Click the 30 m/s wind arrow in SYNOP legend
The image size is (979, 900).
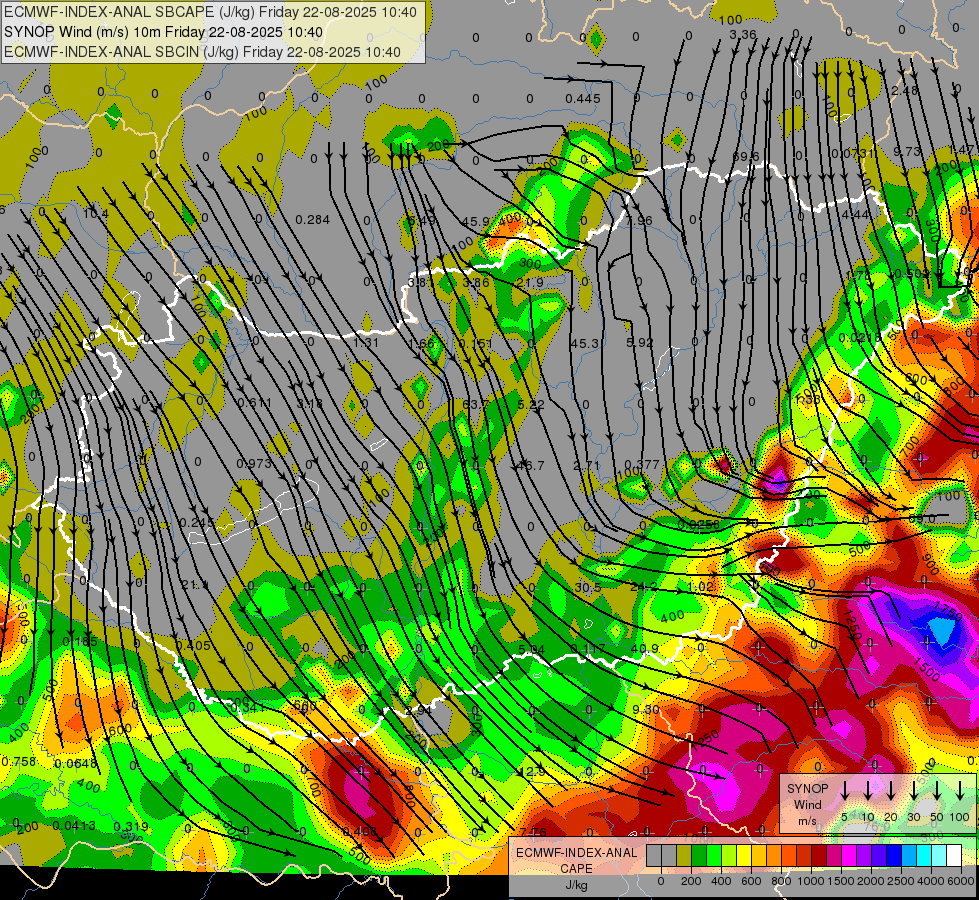pos(913,792)
